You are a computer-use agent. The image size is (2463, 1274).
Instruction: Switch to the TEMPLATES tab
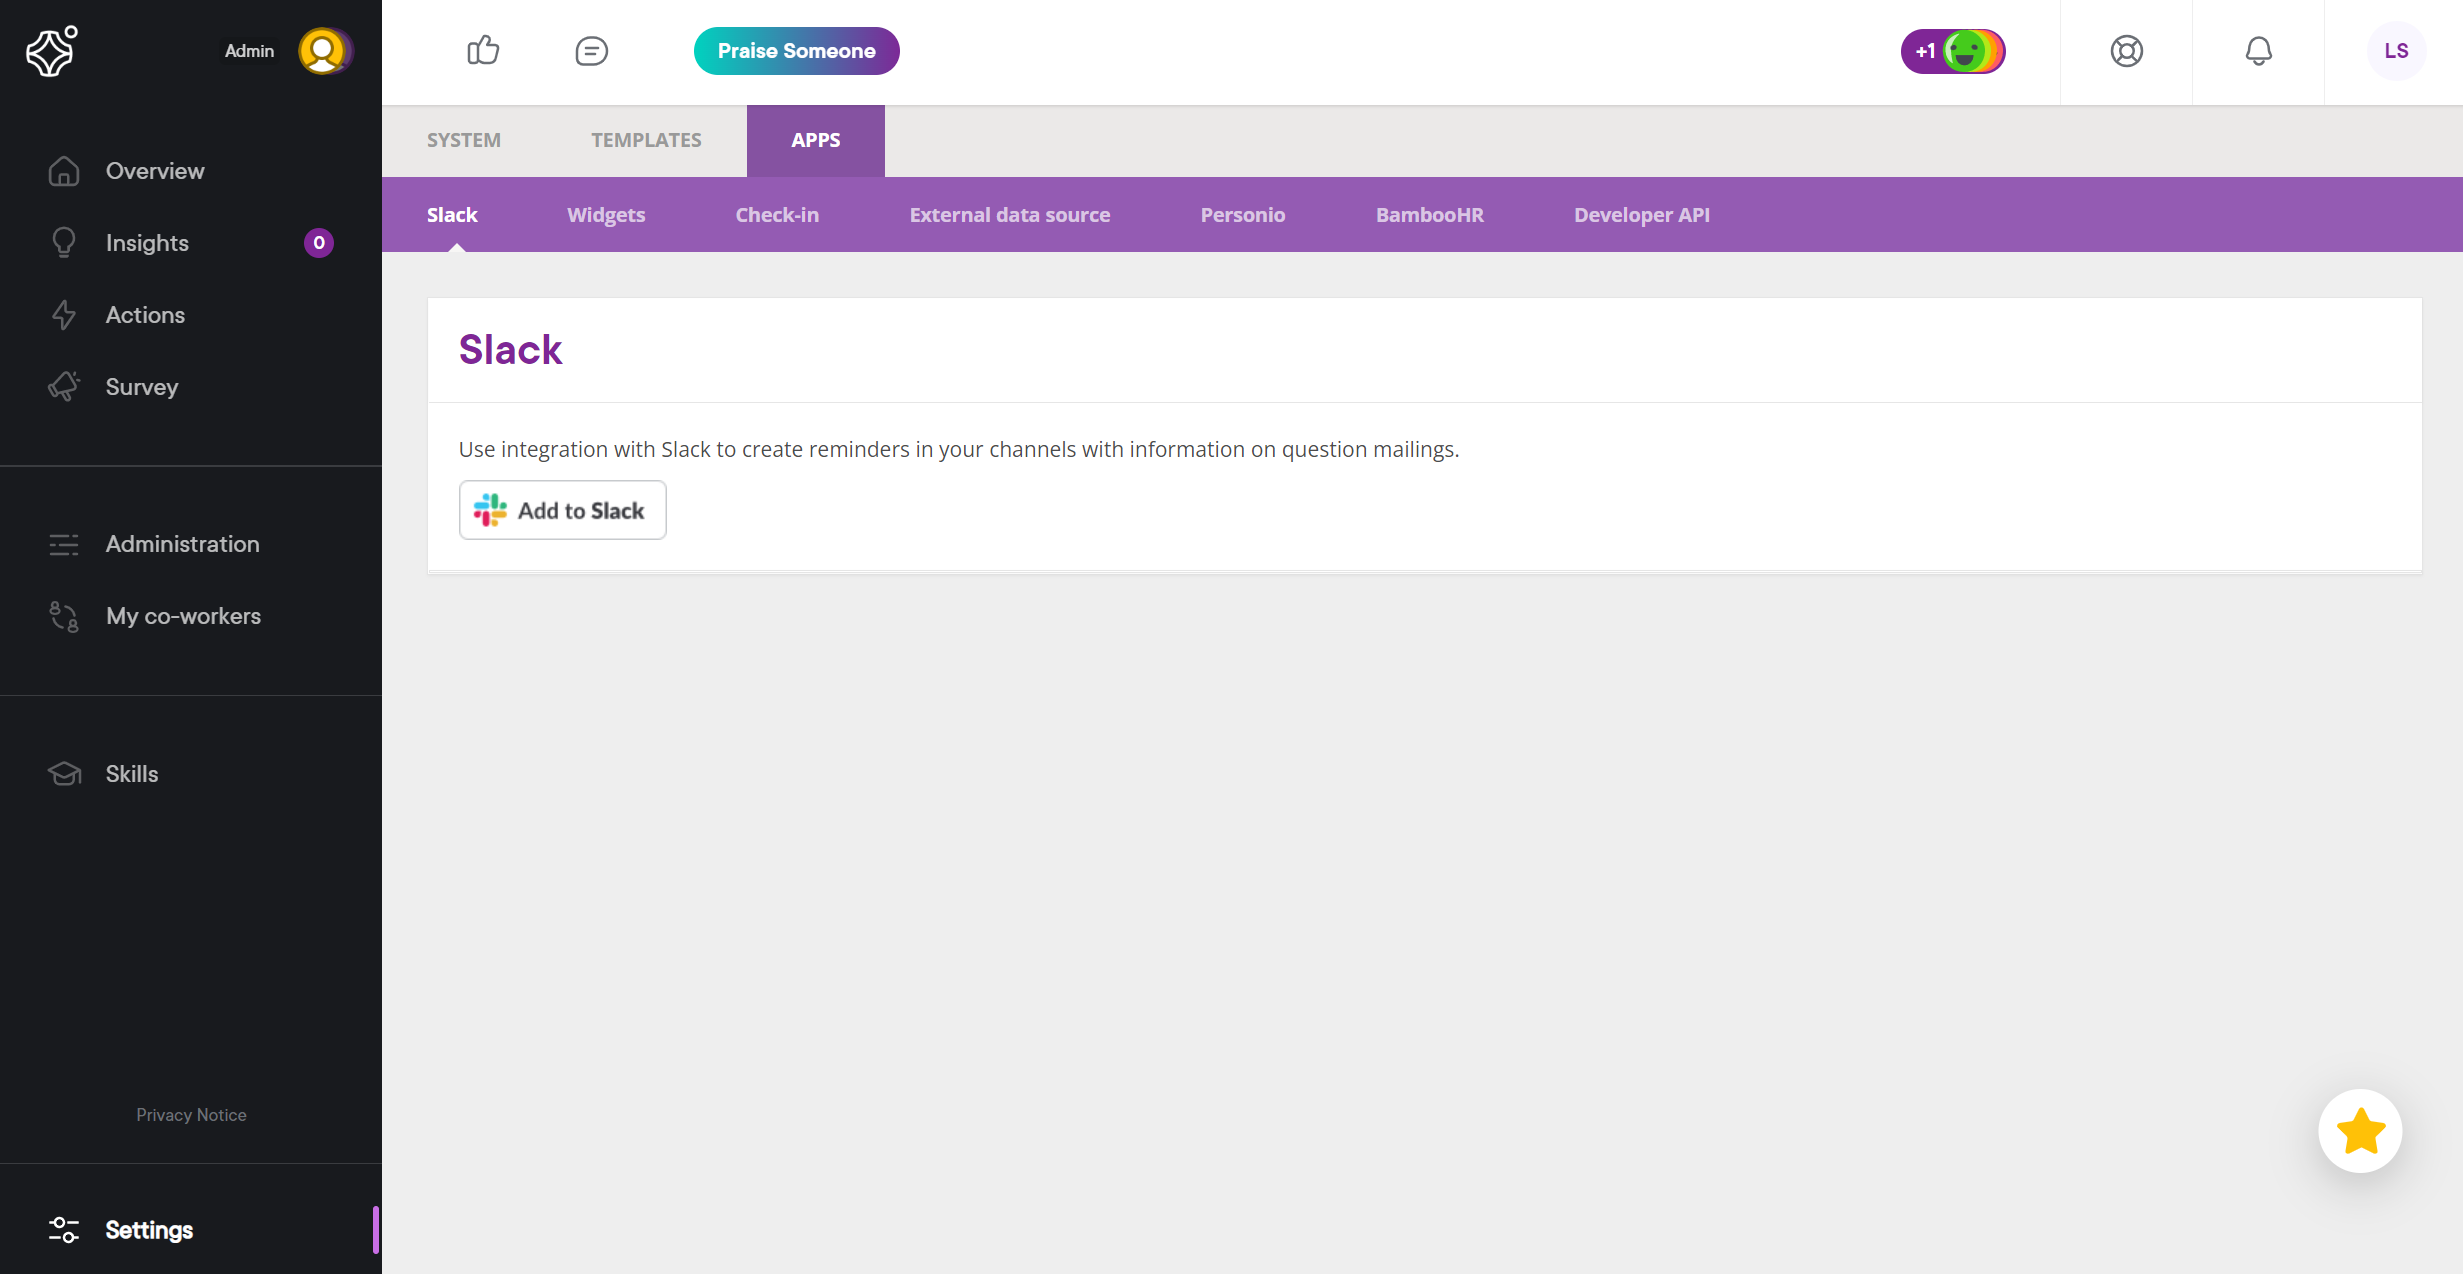pos(646,141)
